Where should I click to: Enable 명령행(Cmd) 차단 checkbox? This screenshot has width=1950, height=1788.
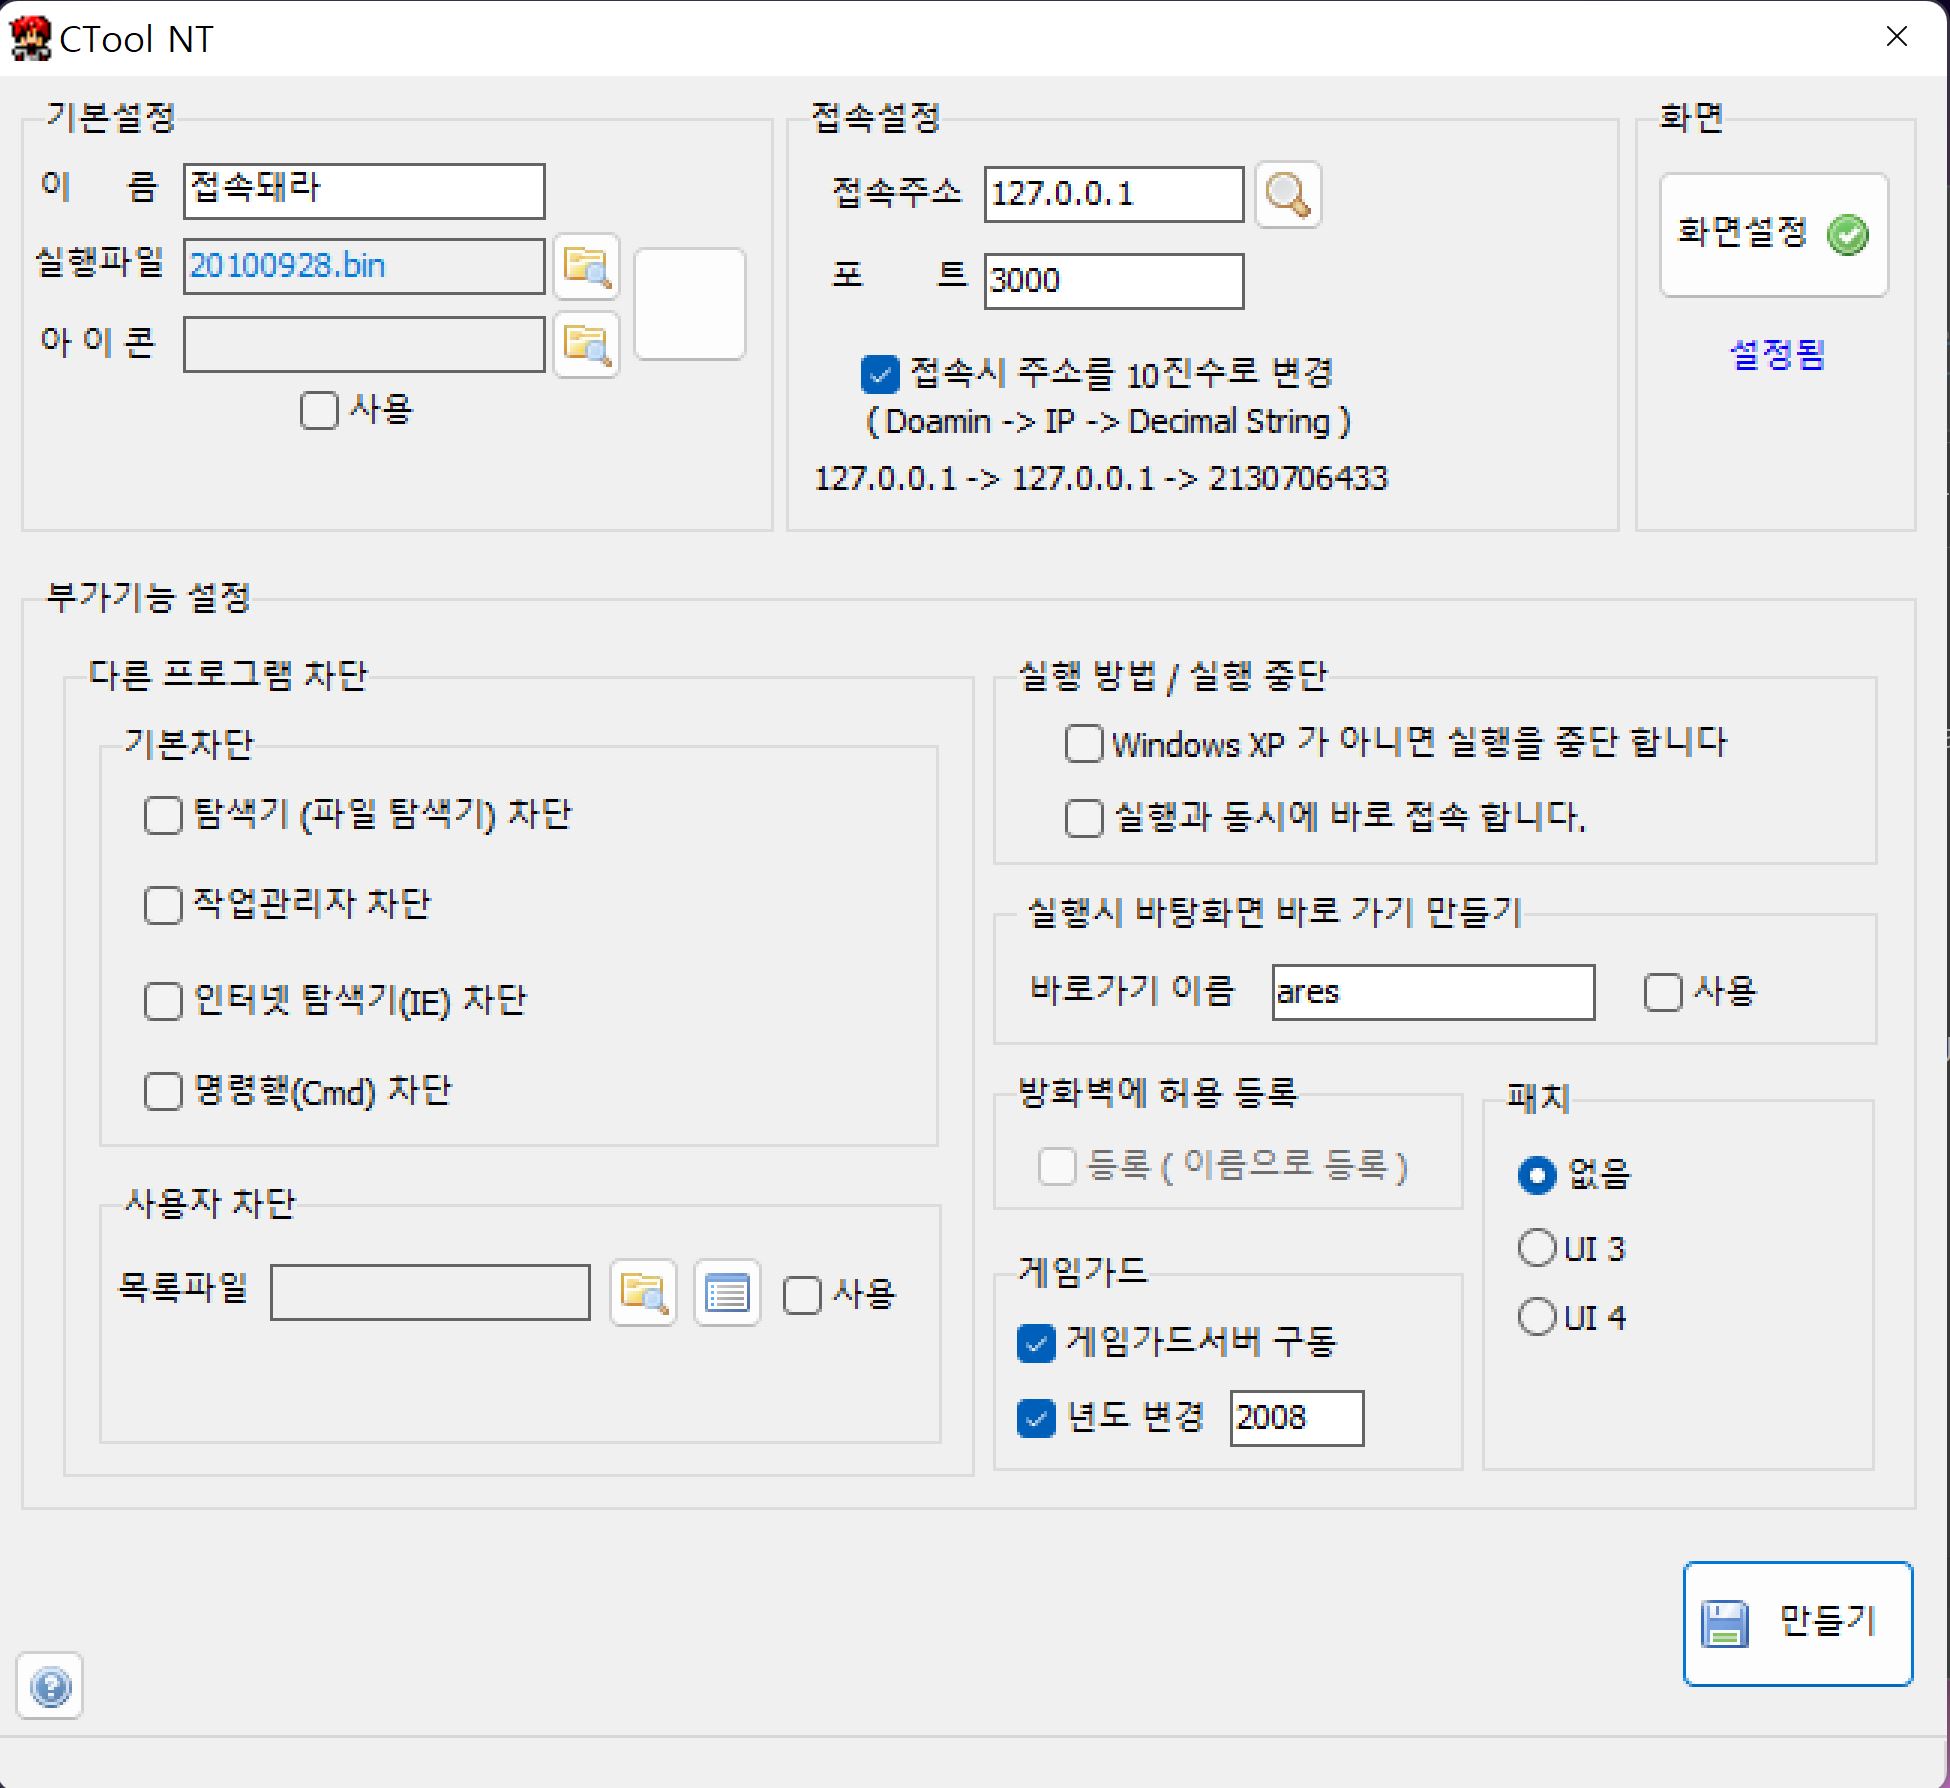click(x=163, y=1091)
